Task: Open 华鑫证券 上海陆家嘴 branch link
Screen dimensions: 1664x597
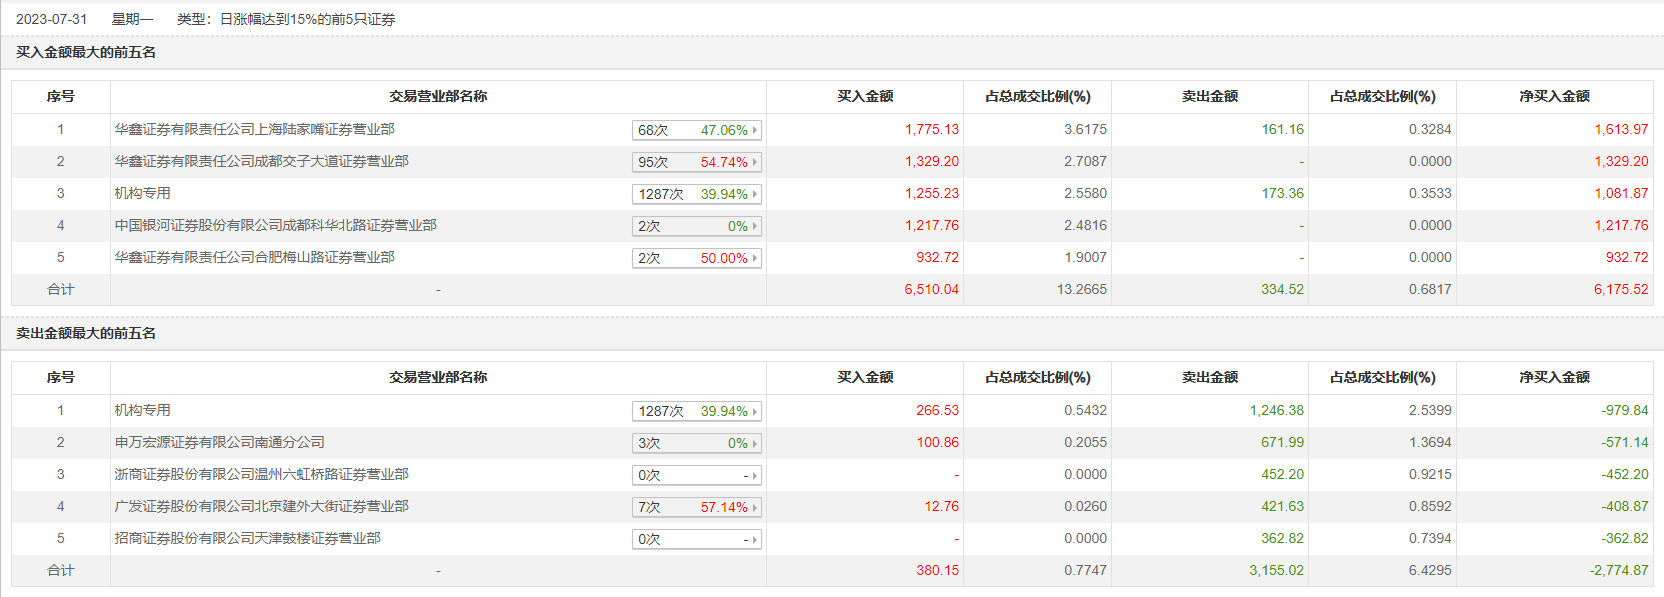Action: pos(254,129)
